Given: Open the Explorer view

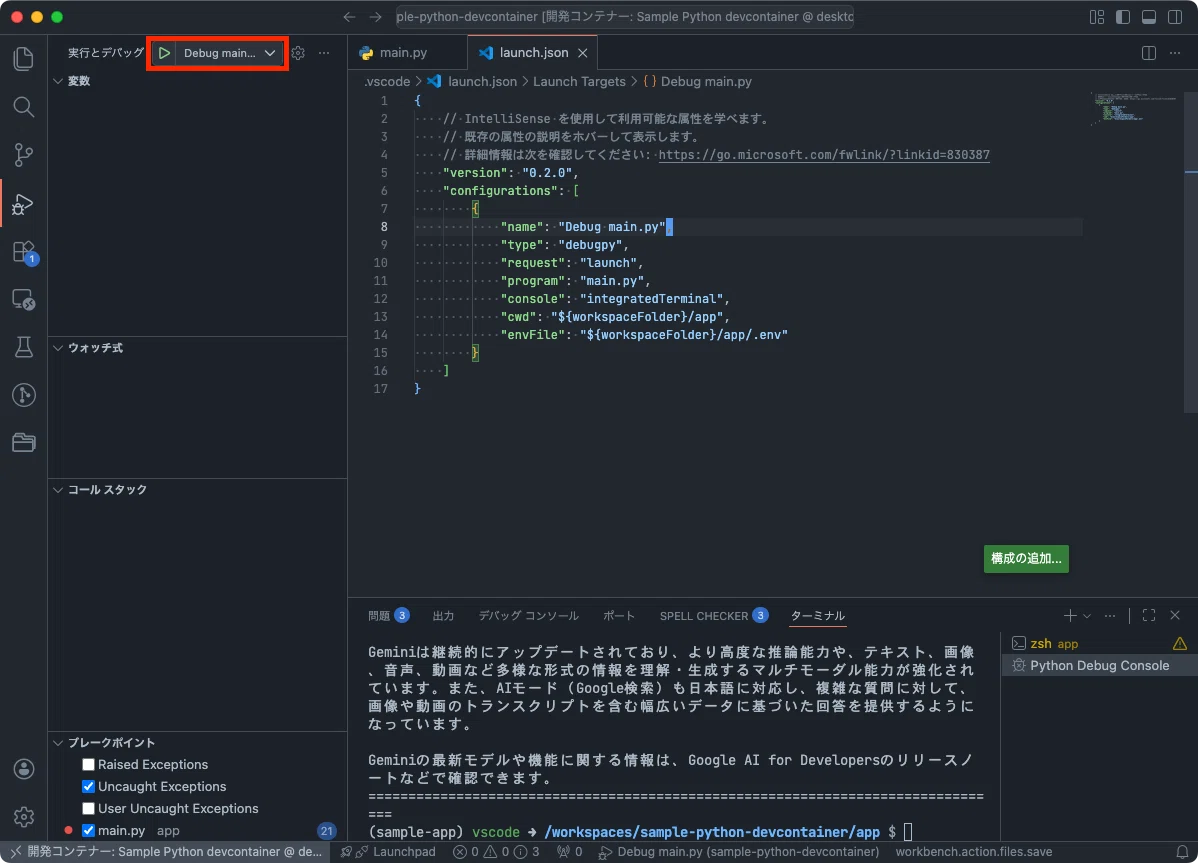Looking at the screenshot, I should point(24,59).
